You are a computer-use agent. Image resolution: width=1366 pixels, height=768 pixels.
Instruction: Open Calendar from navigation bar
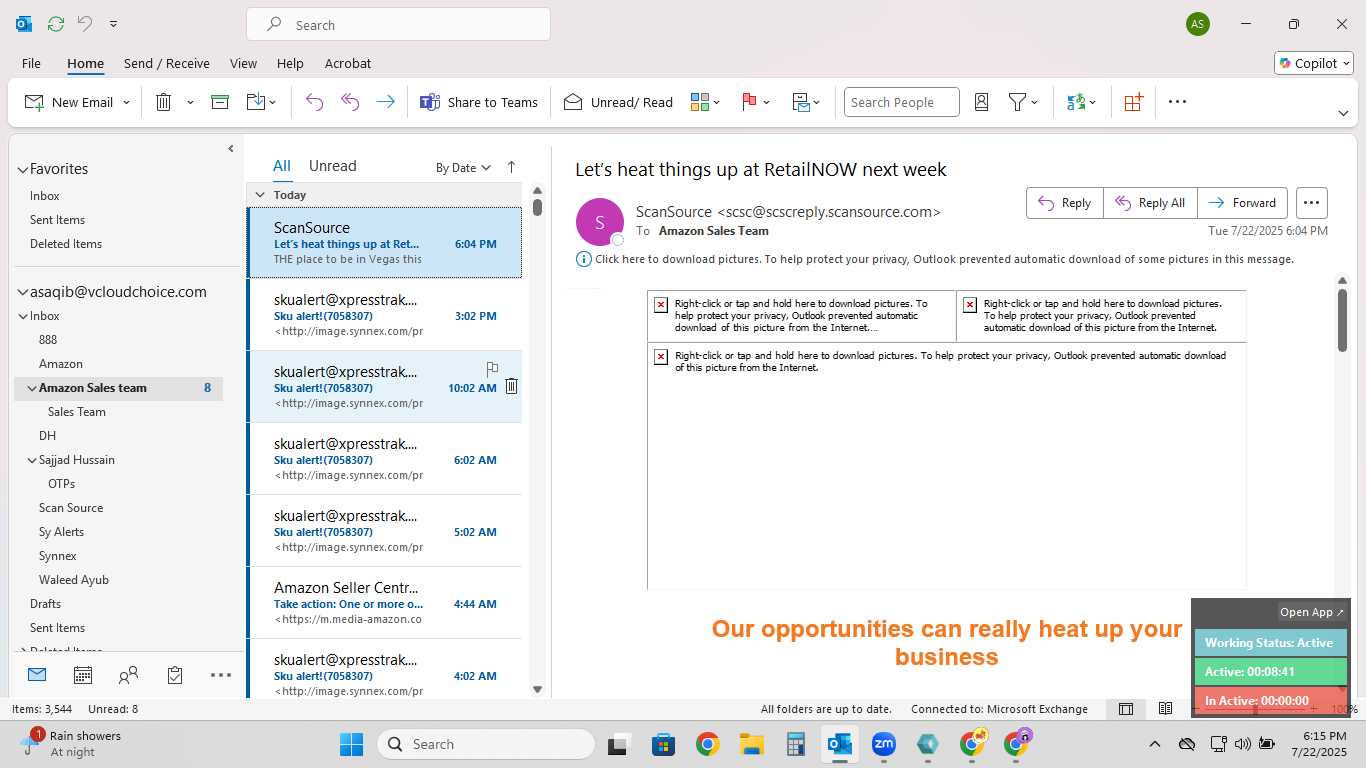83,676
